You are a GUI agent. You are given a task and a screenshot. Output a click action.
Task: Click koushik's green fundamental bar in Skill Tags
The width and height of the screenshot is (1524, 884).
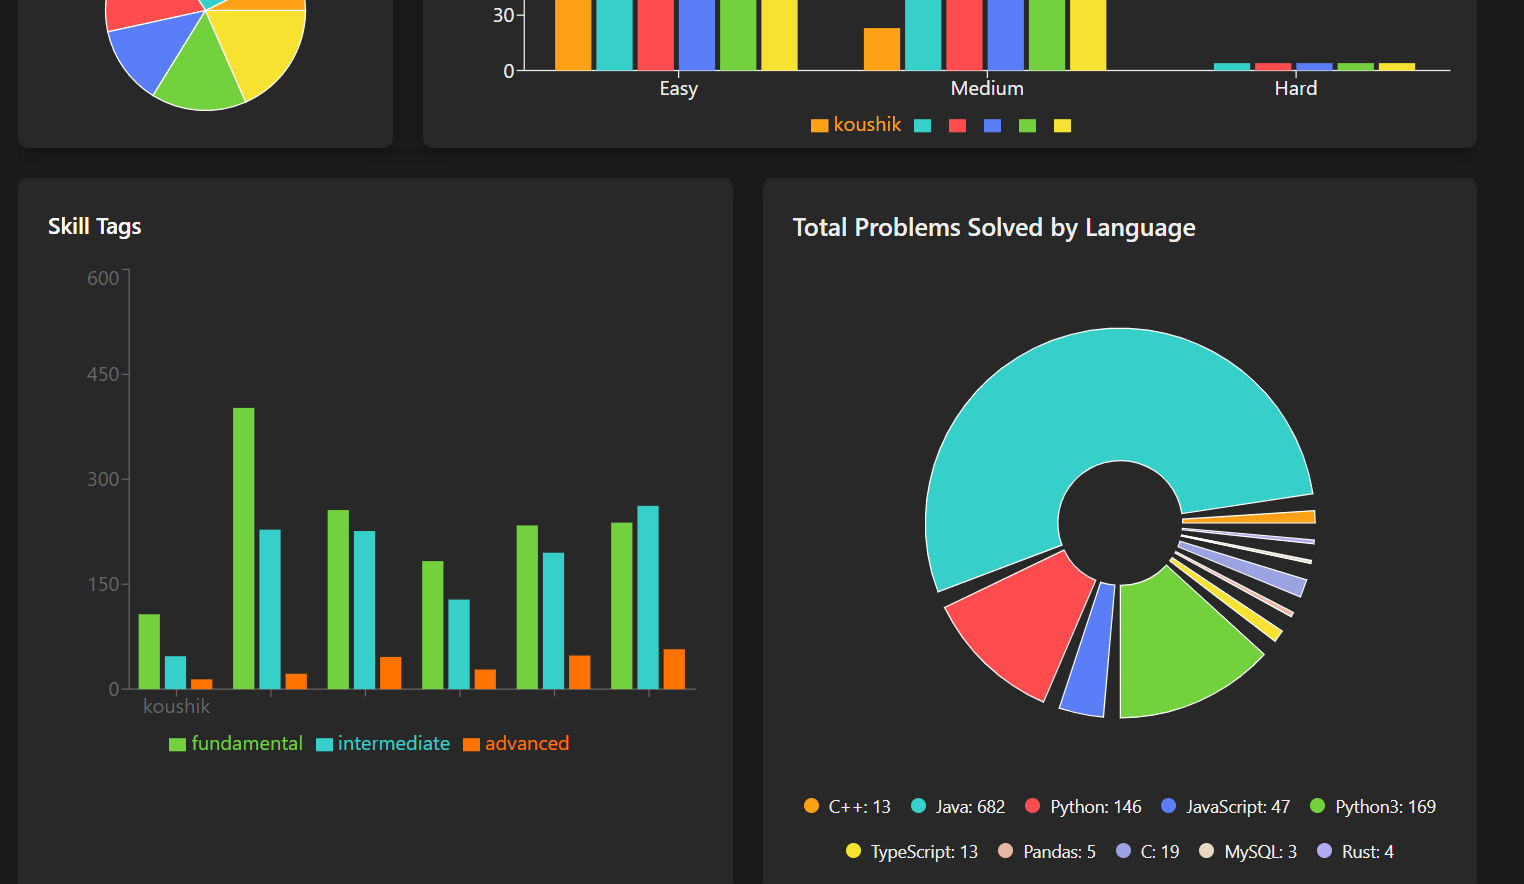click(x=149, y=651)
